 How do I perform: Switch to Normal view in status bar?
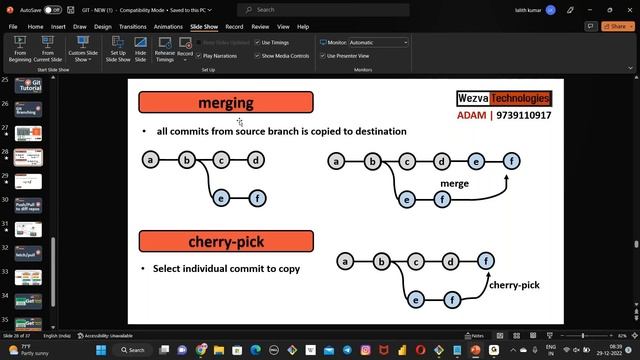click(x=500, y=336)
